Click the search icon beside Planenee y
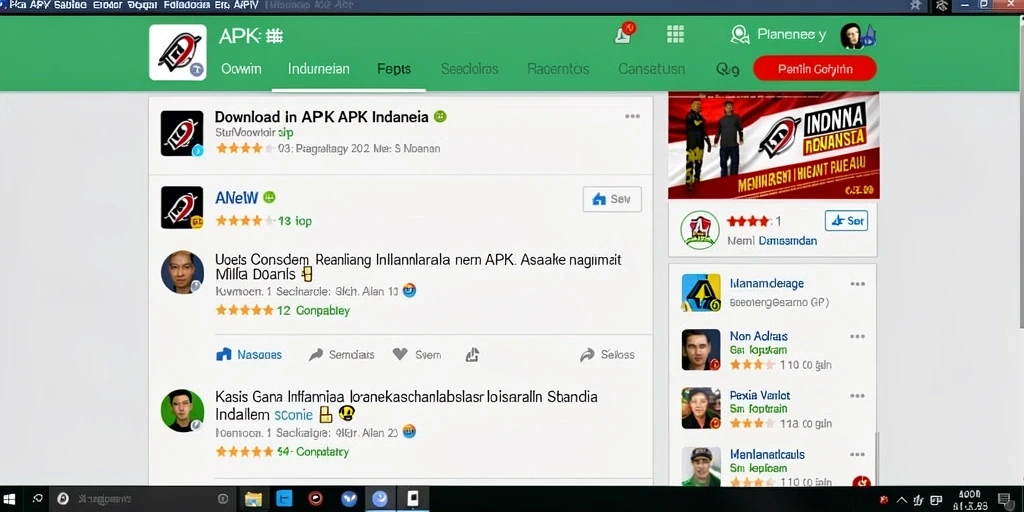Image resolution: width=1024 pixels, height=512 pixels. click(739, 34)
